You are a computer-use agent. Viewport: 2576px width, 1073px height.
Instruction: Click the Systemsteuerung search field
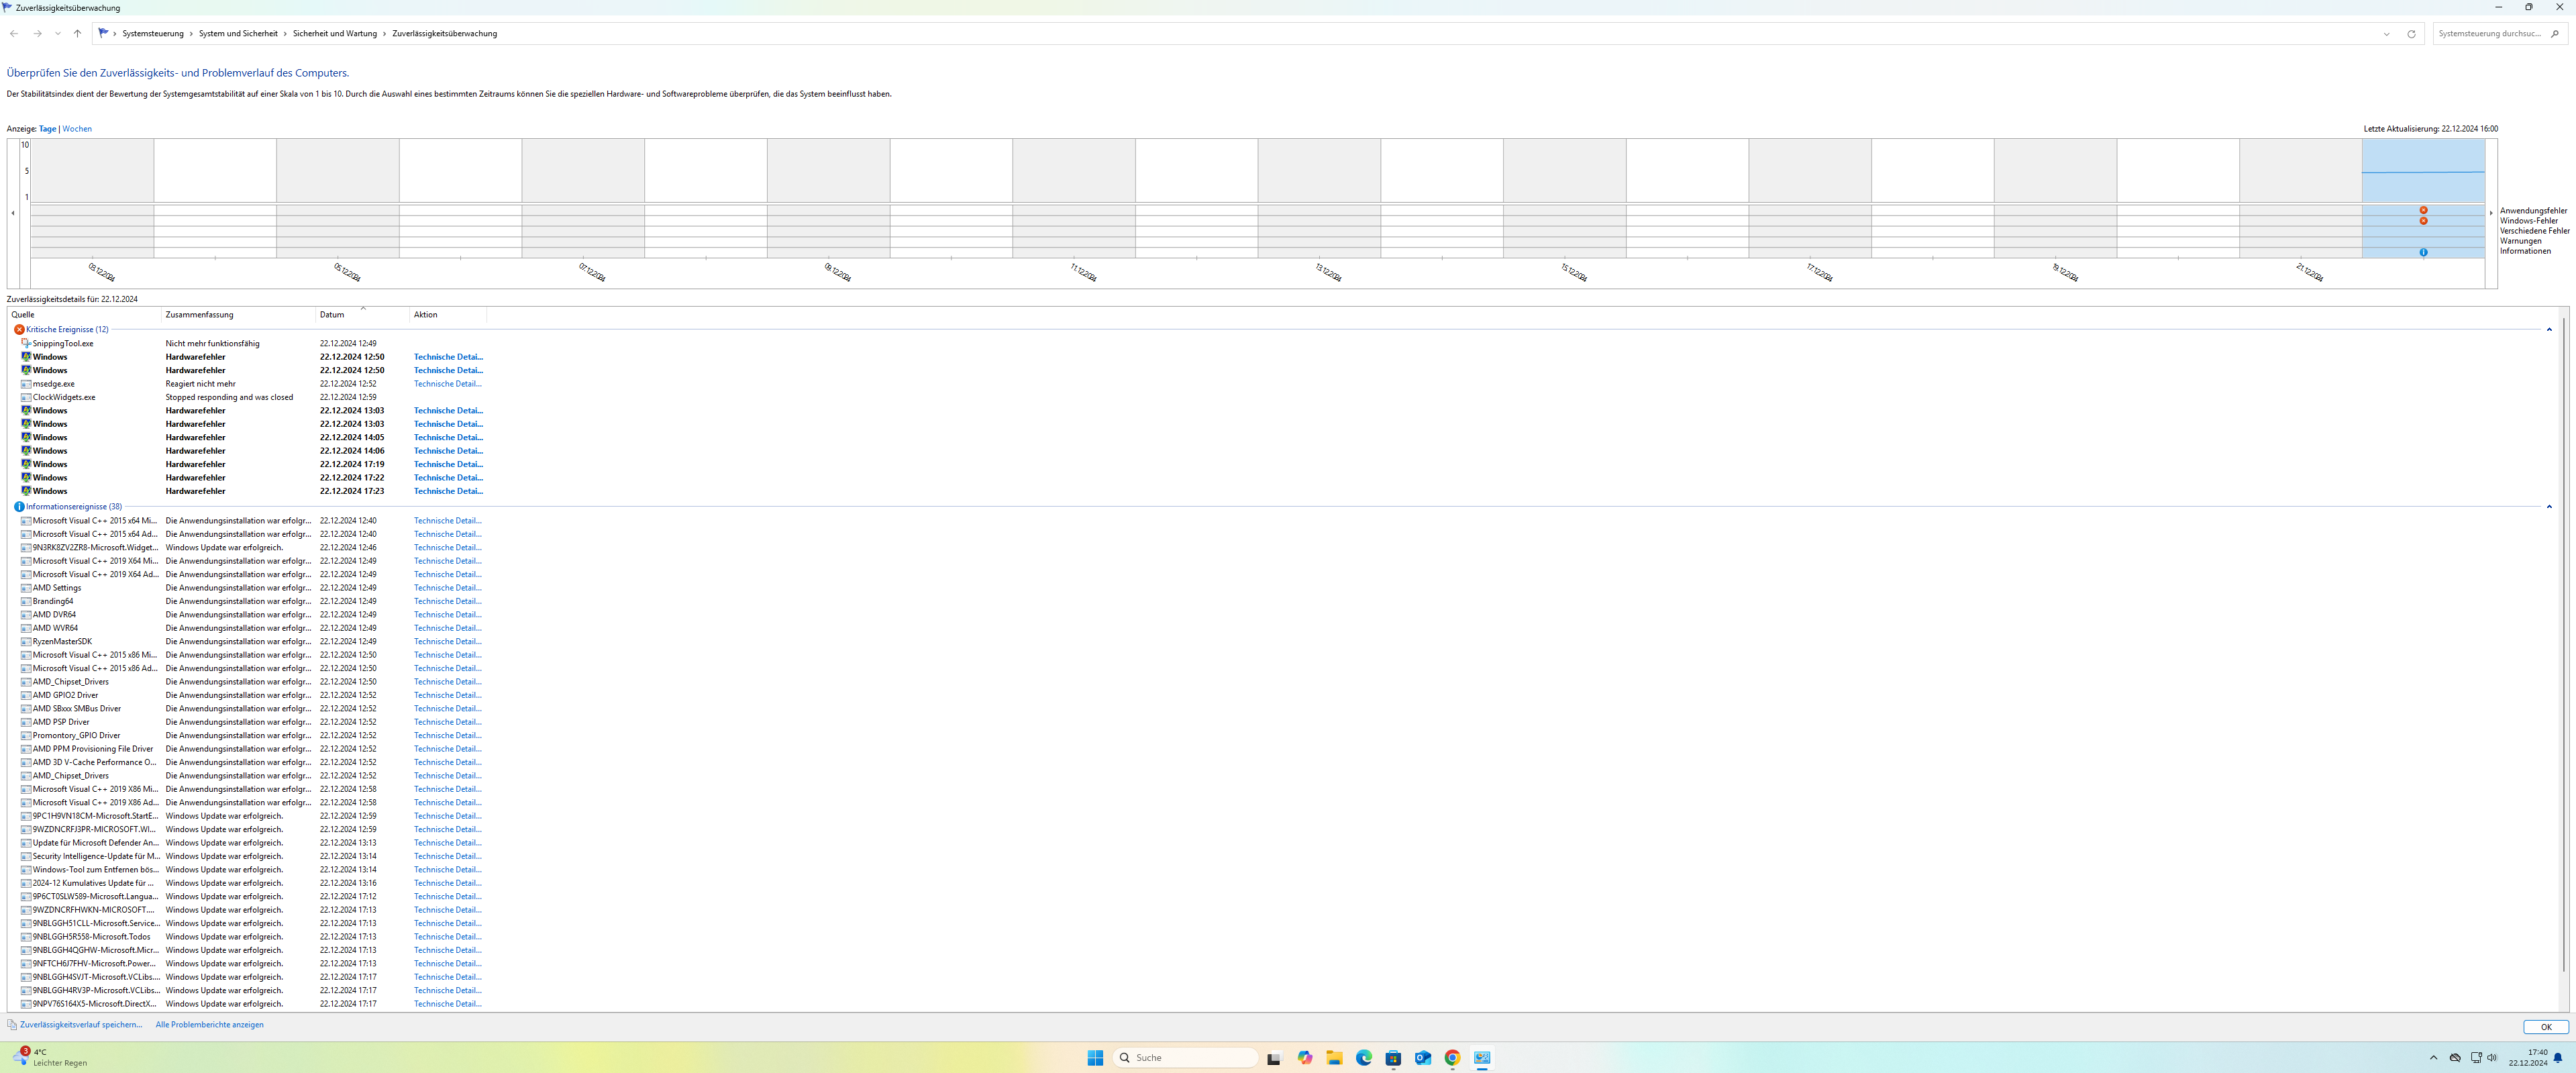(2489, 34)
